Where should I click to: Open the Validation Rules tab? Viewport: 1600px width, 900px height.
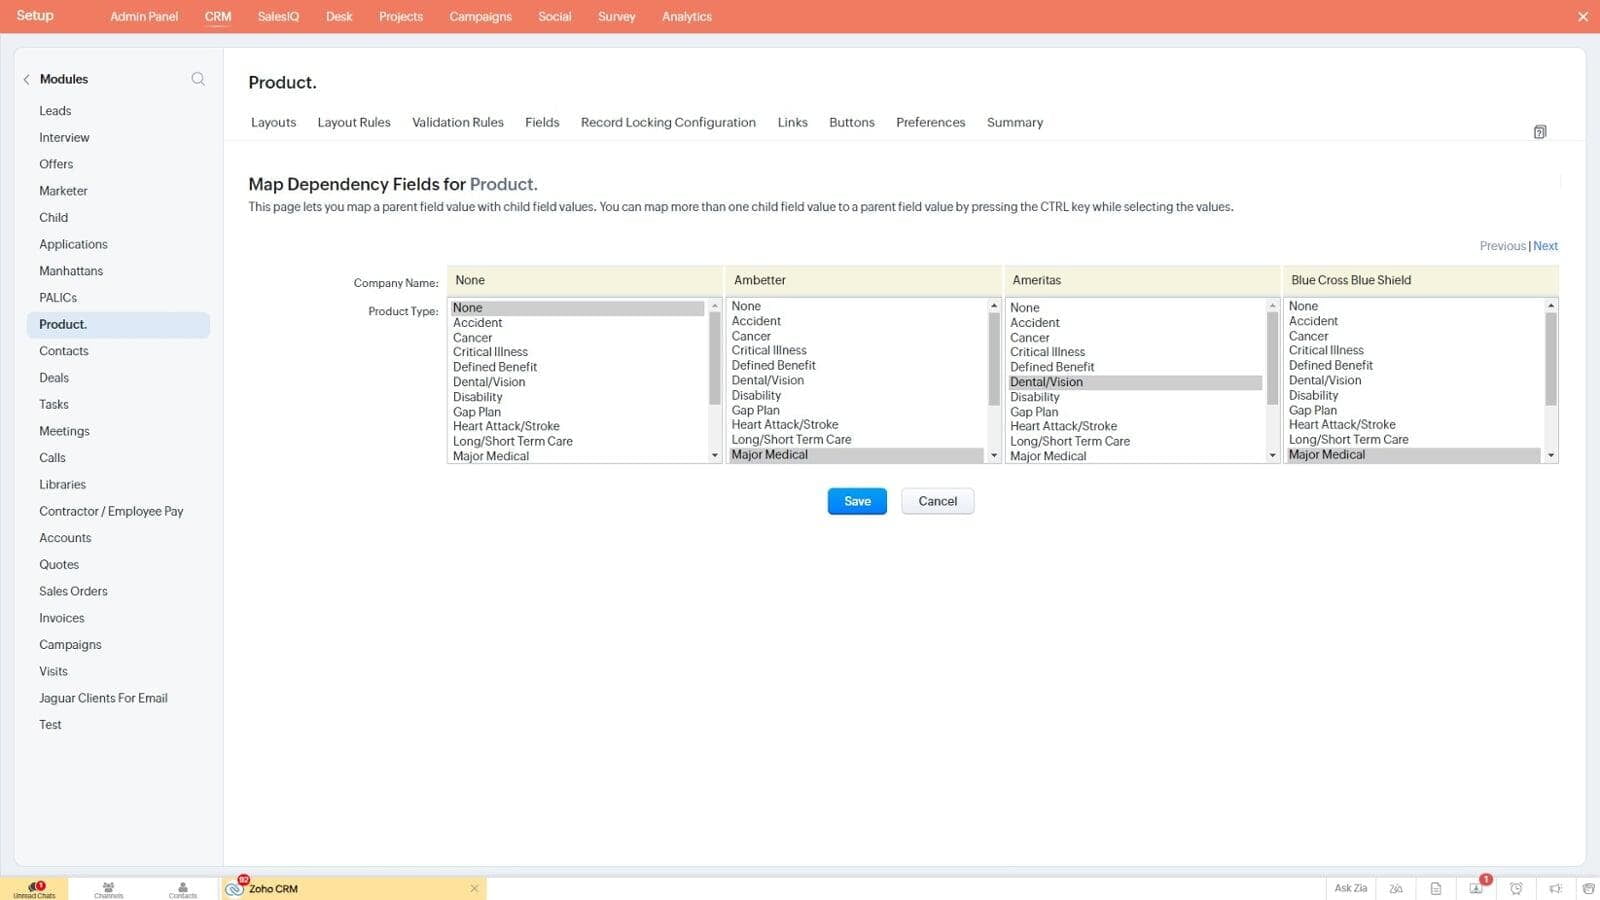click(458, 122)
